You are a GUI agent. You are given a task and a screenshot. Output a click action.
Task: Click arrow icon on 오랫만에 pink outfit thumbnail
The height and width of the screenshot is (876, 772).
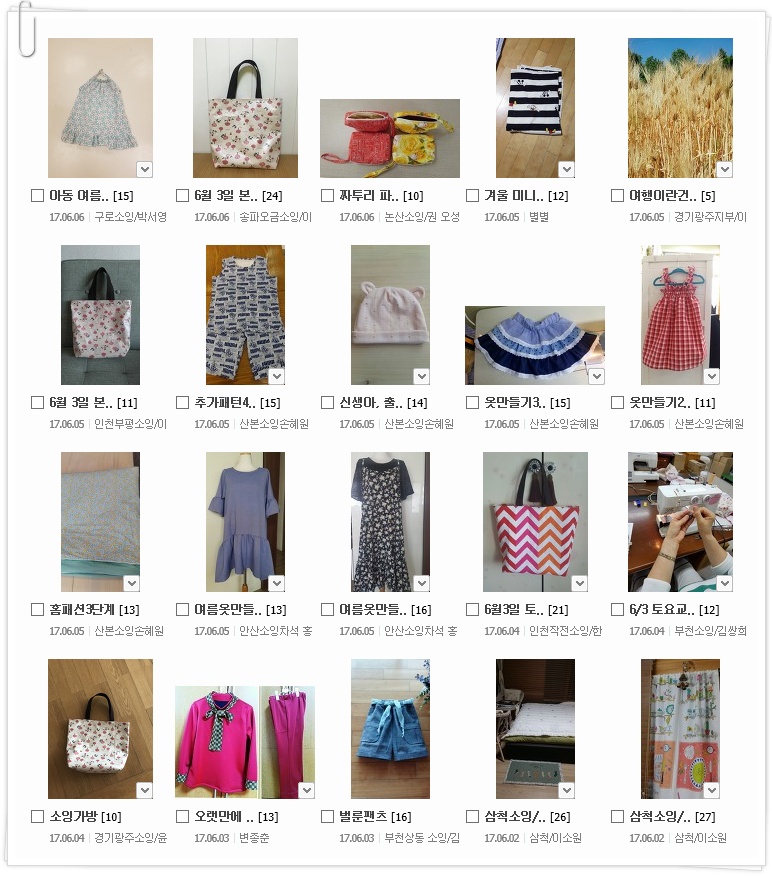point(307,791)
